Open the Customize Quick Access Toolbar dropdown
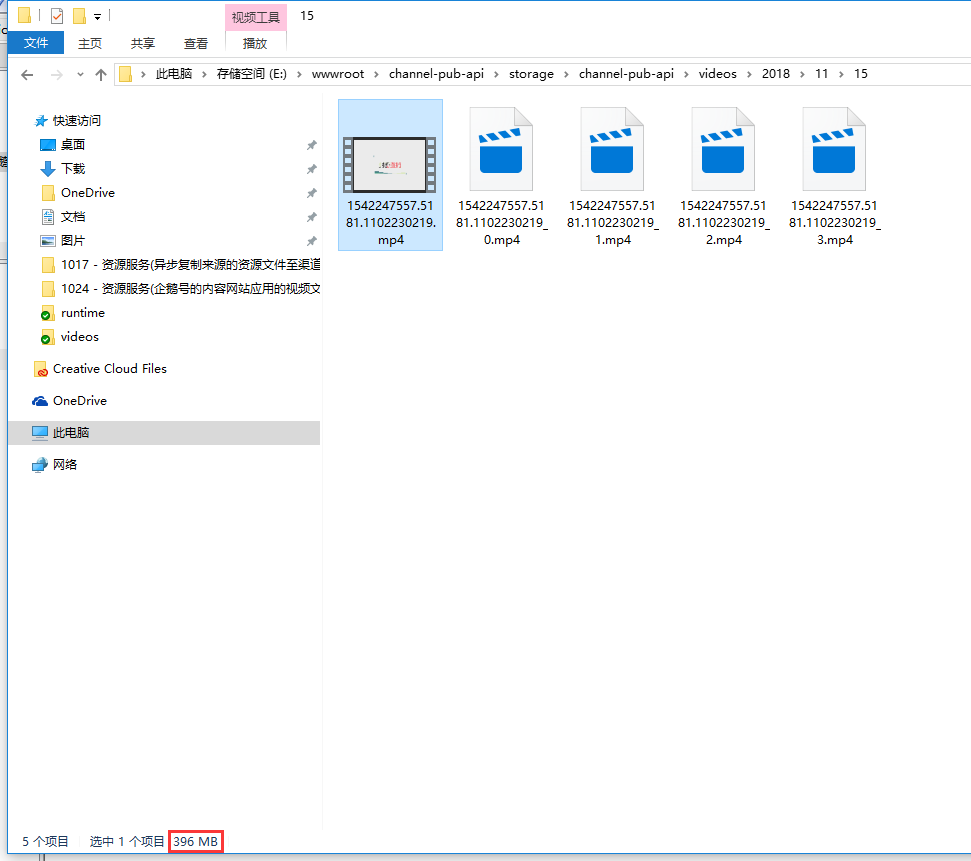This screenshot has width=971, height=861. tap(97, 17)
